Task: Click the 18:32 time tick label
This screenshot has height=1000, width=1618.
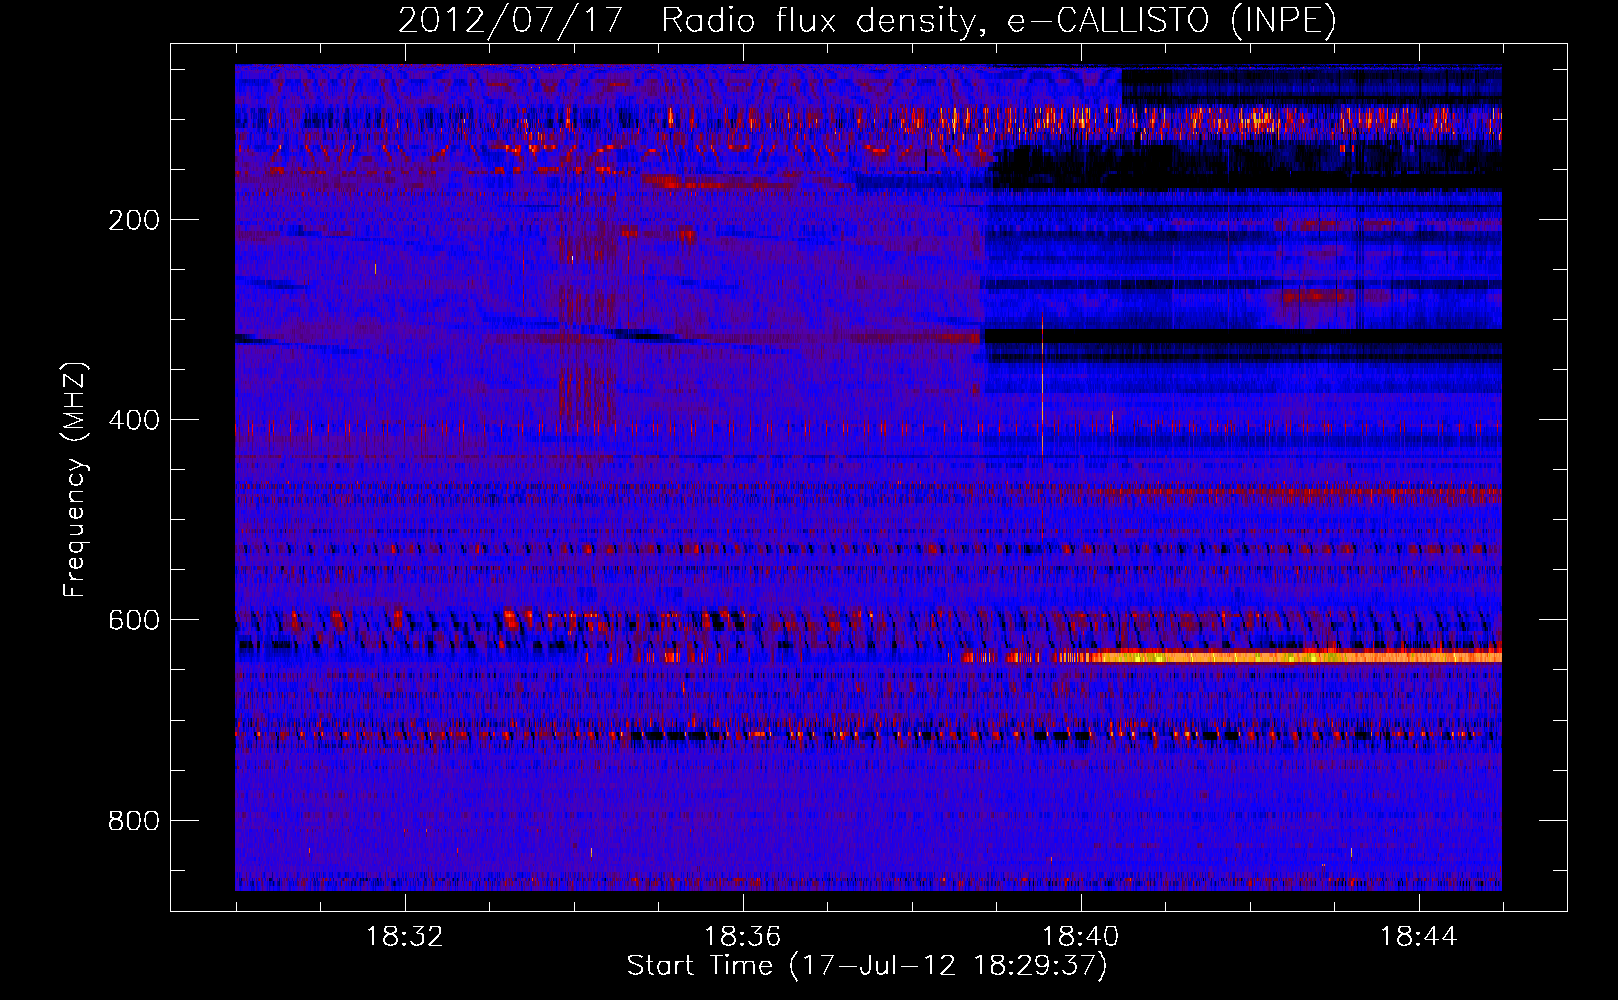Action: click(405, 937)
